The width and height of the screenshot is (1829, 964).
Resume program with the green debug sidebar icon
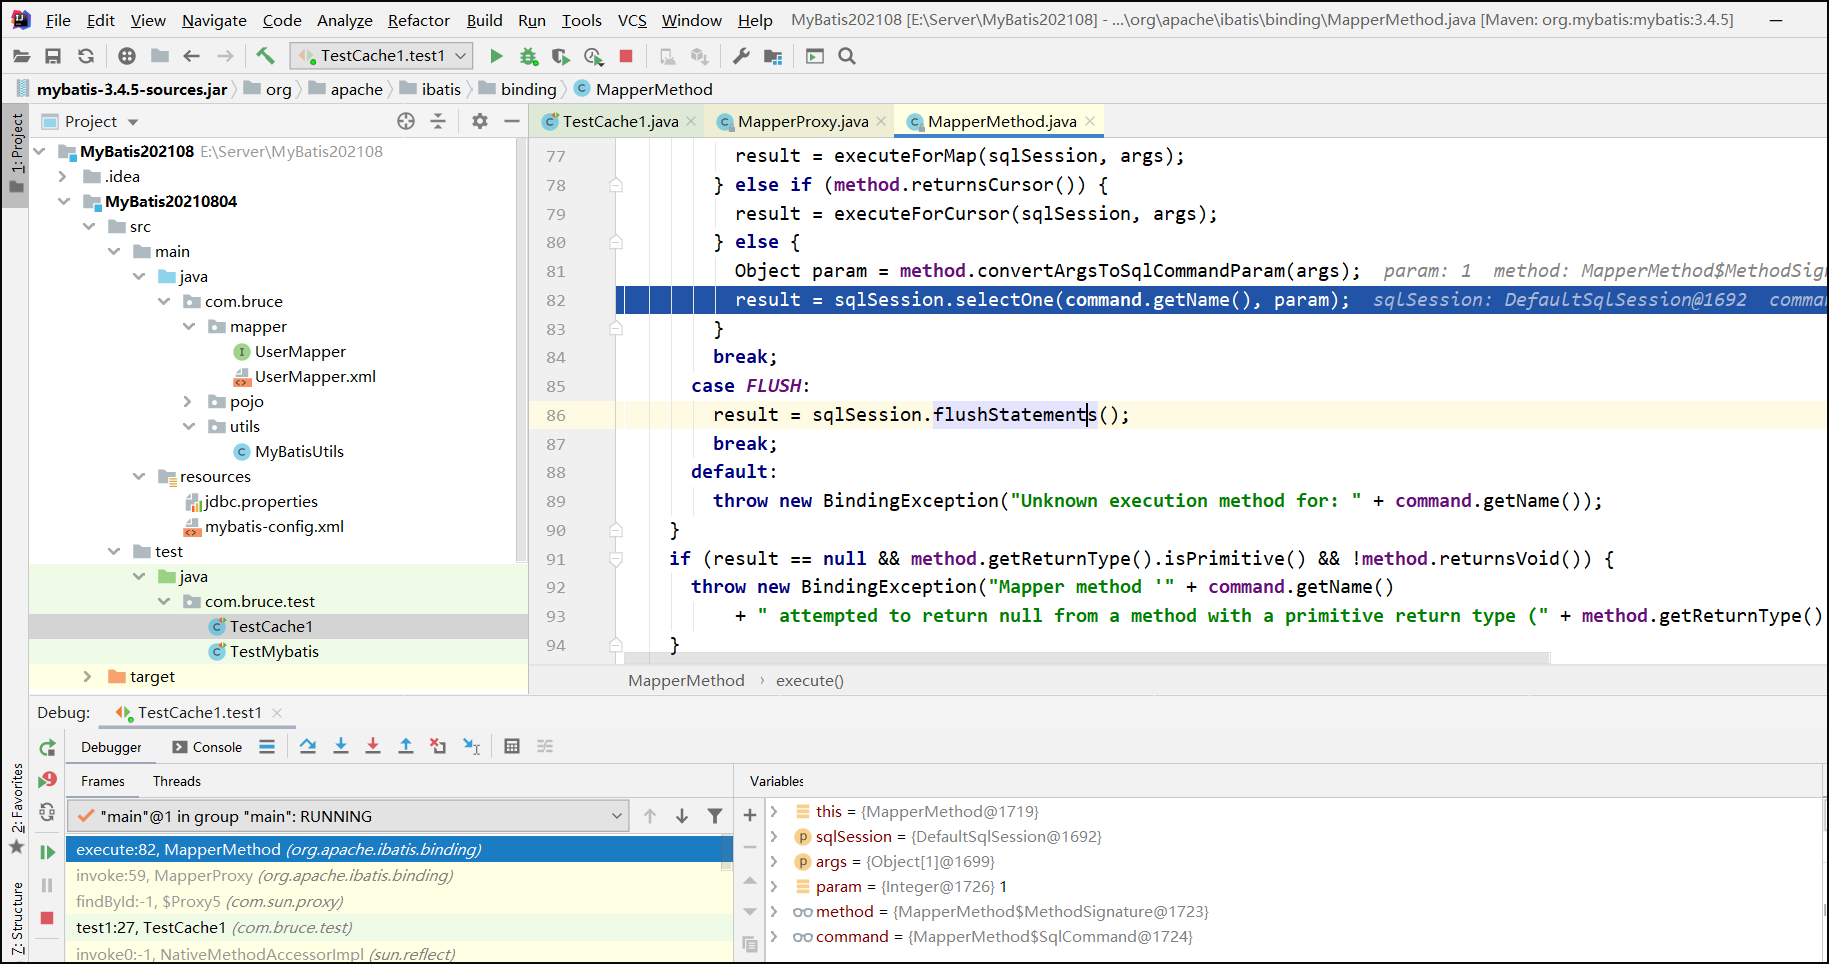coord(47,852)
